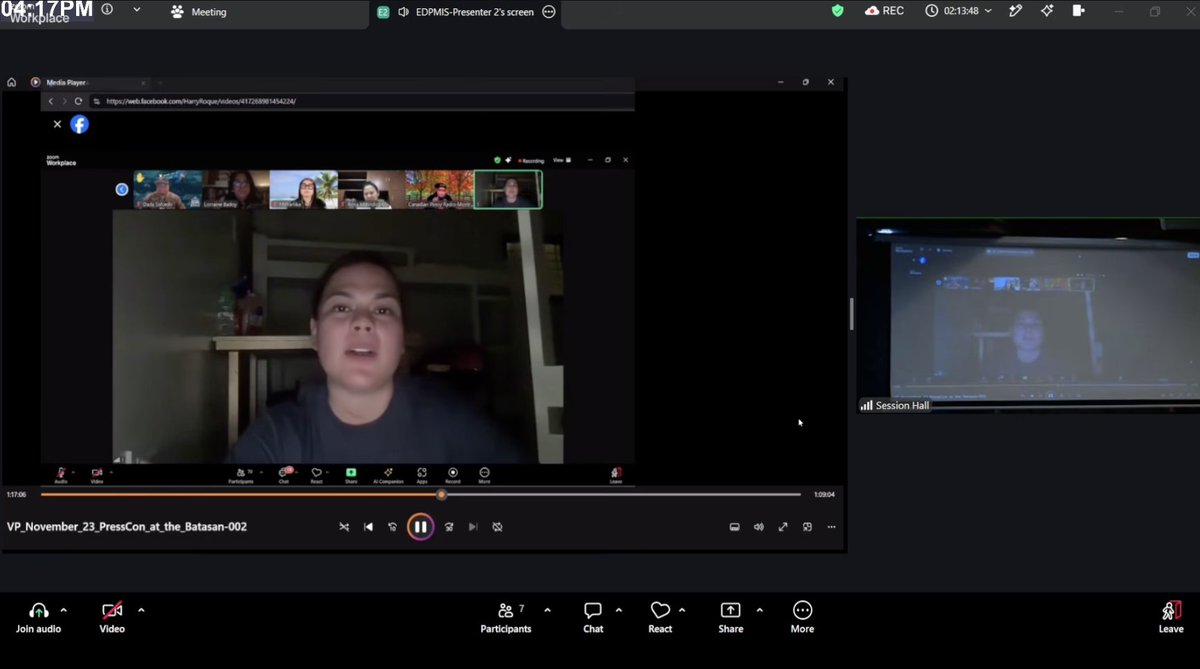The height and width of the screenshot is (669, 1200).
Task: Select the Canadian Pinoy Radio participant thumbnail
Action: click(x=439, y=189)
